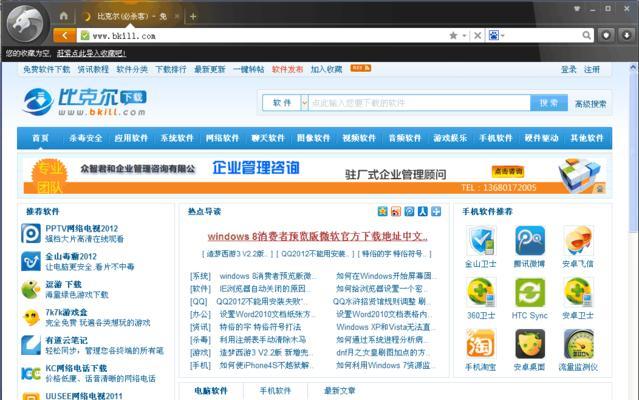Click the 企业管理咨询 banner ad
Image resolution: width=639 pixels, height=400 pixels.
[x=314, y=175]
